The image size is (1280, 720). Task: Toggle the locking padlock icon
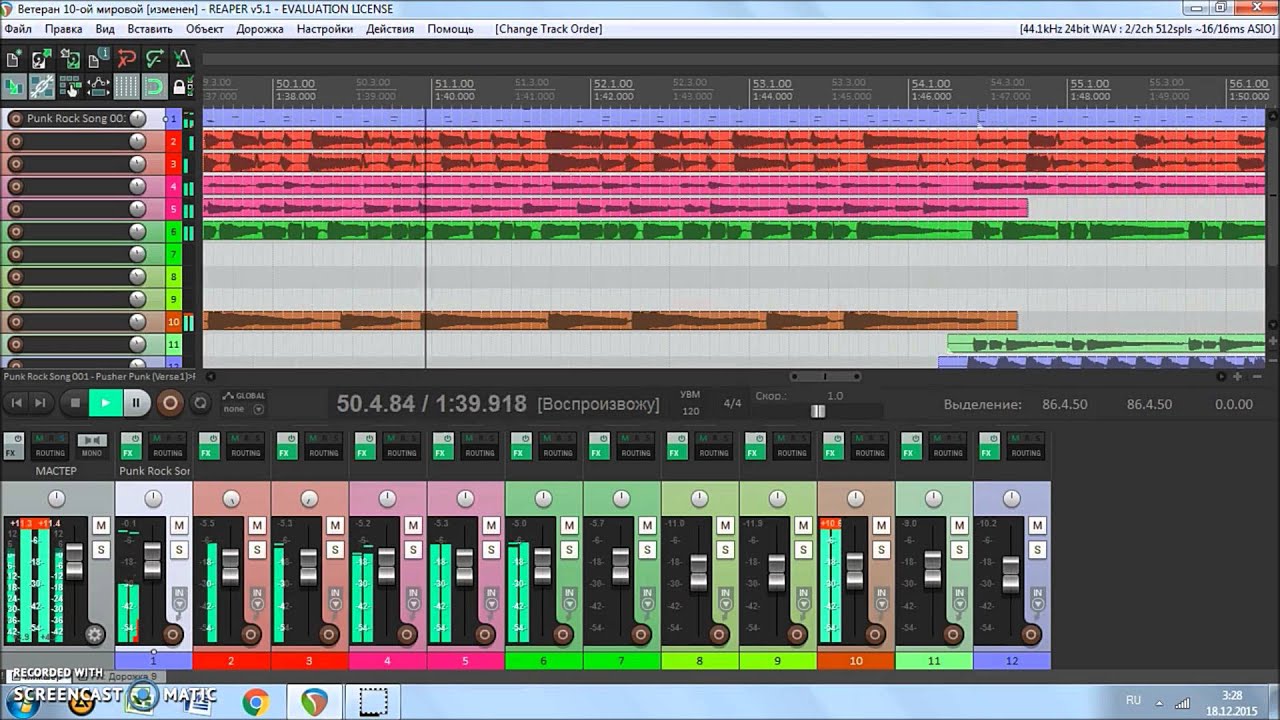point(180,87)
